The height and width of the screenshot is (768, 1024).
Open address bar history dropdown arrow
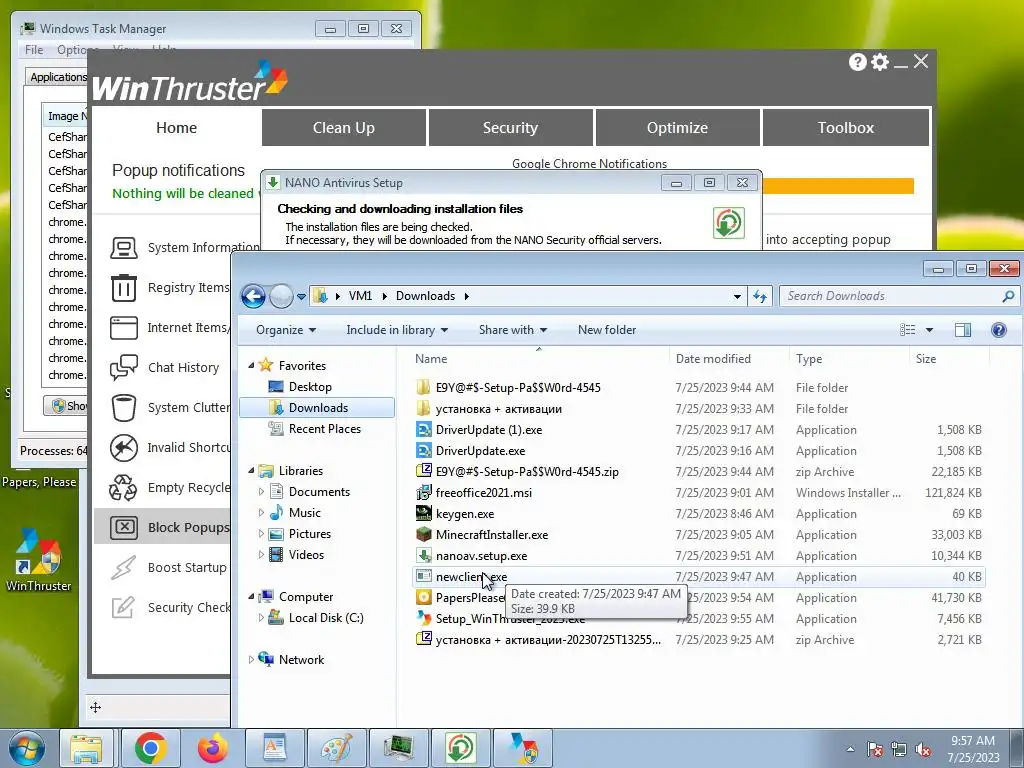tap(737, 296)
